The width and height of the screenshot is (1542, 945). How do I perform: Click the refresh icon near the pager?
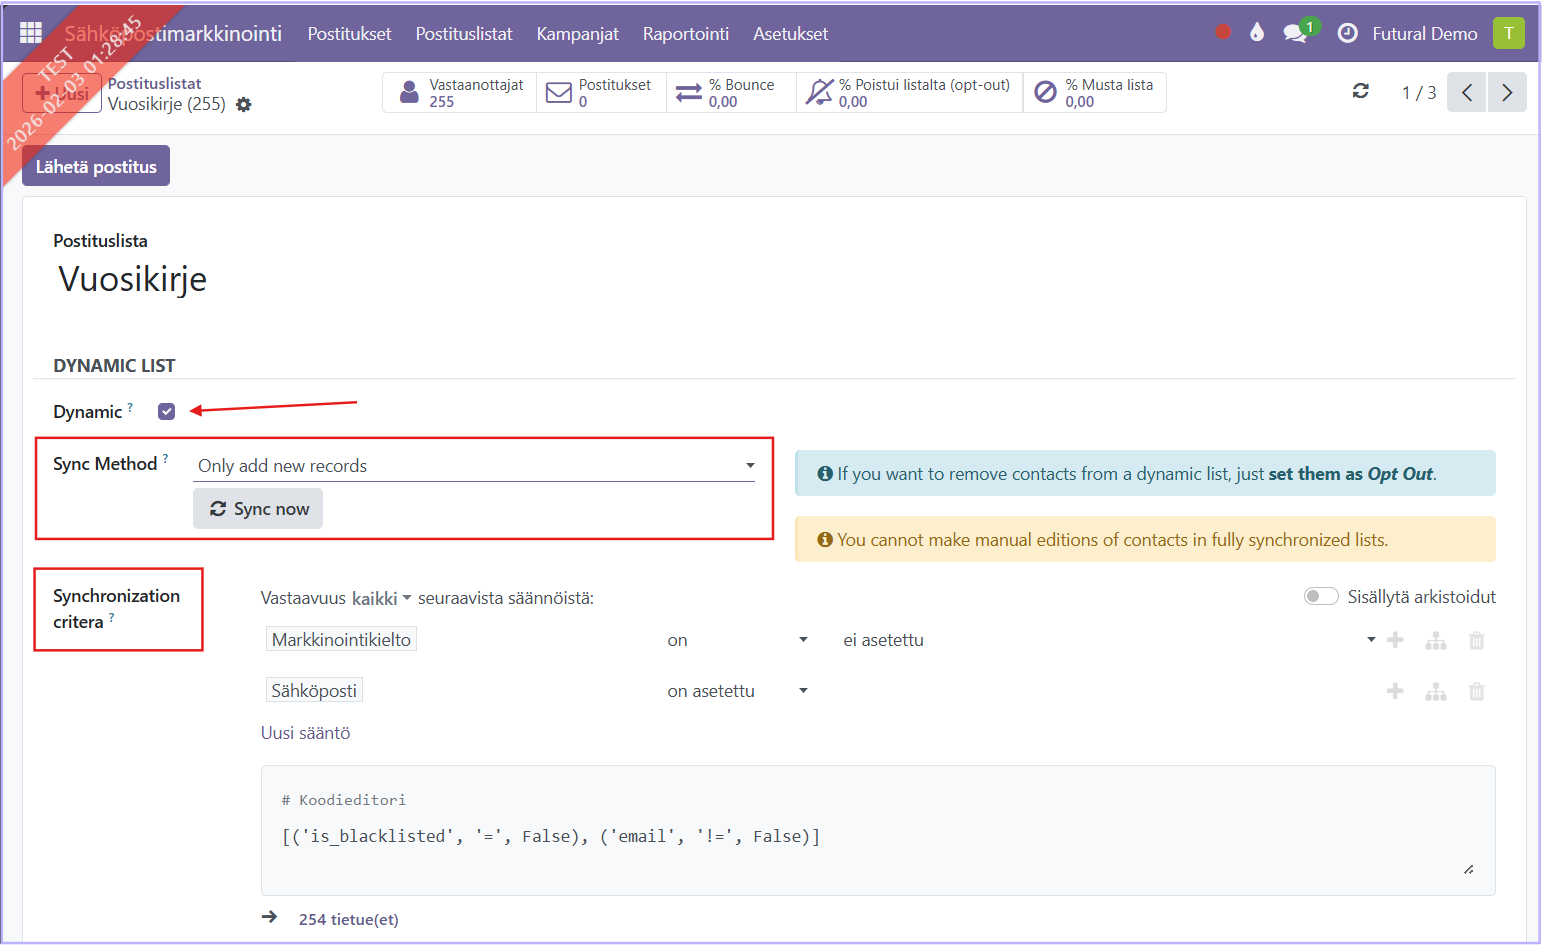click(x=1360, y=92)
